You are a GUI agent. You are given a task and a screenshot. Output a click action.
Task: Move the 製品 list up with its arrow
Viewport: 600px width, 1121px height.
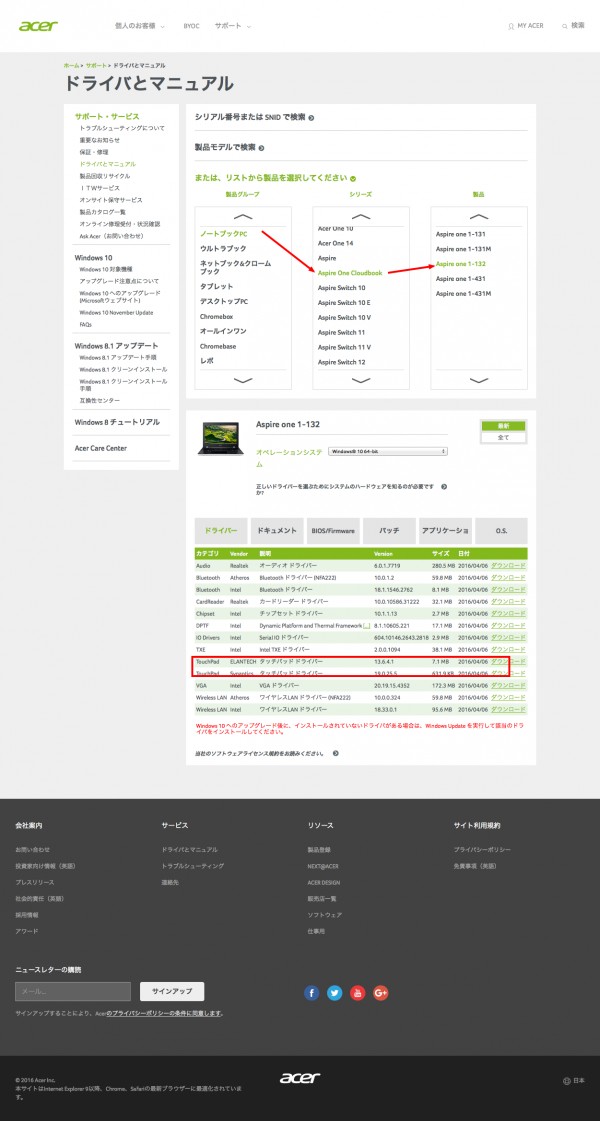(478, 217)
